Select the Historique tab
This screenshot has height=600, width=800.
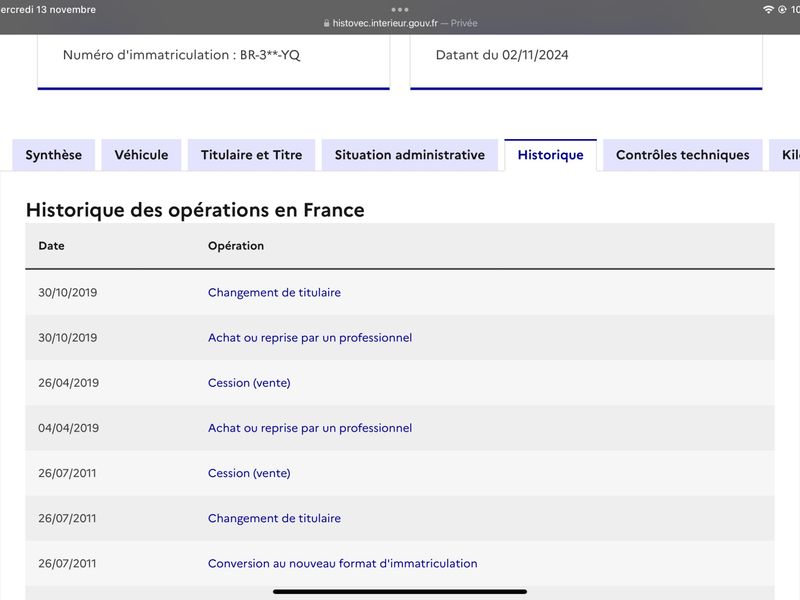[x=551, y=155]
